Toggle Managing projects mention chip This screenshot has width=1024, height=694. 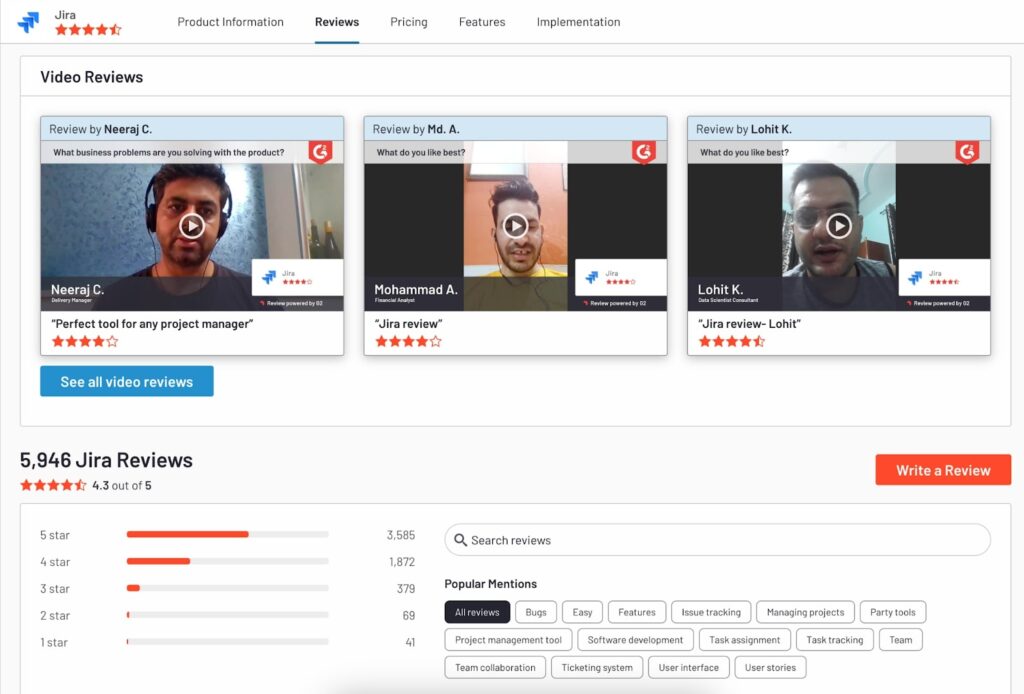point(805,612)
